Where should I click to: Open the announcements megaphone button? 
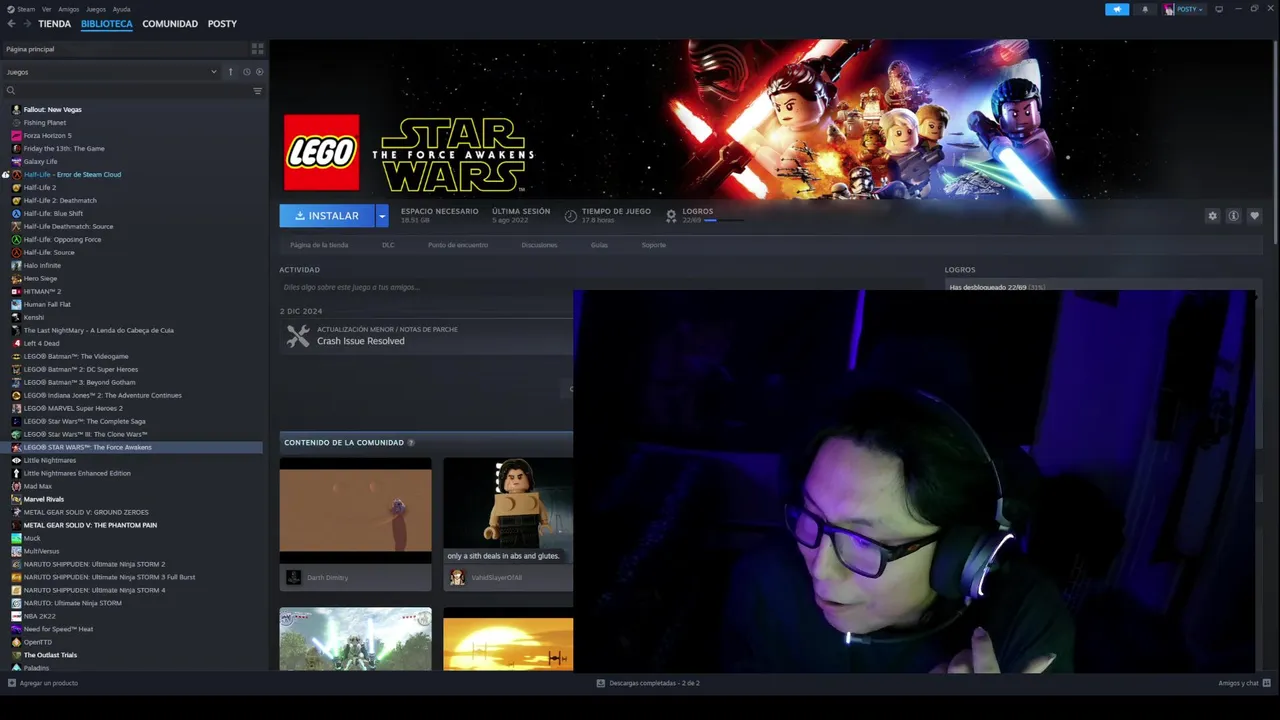tap(1117, 9)
